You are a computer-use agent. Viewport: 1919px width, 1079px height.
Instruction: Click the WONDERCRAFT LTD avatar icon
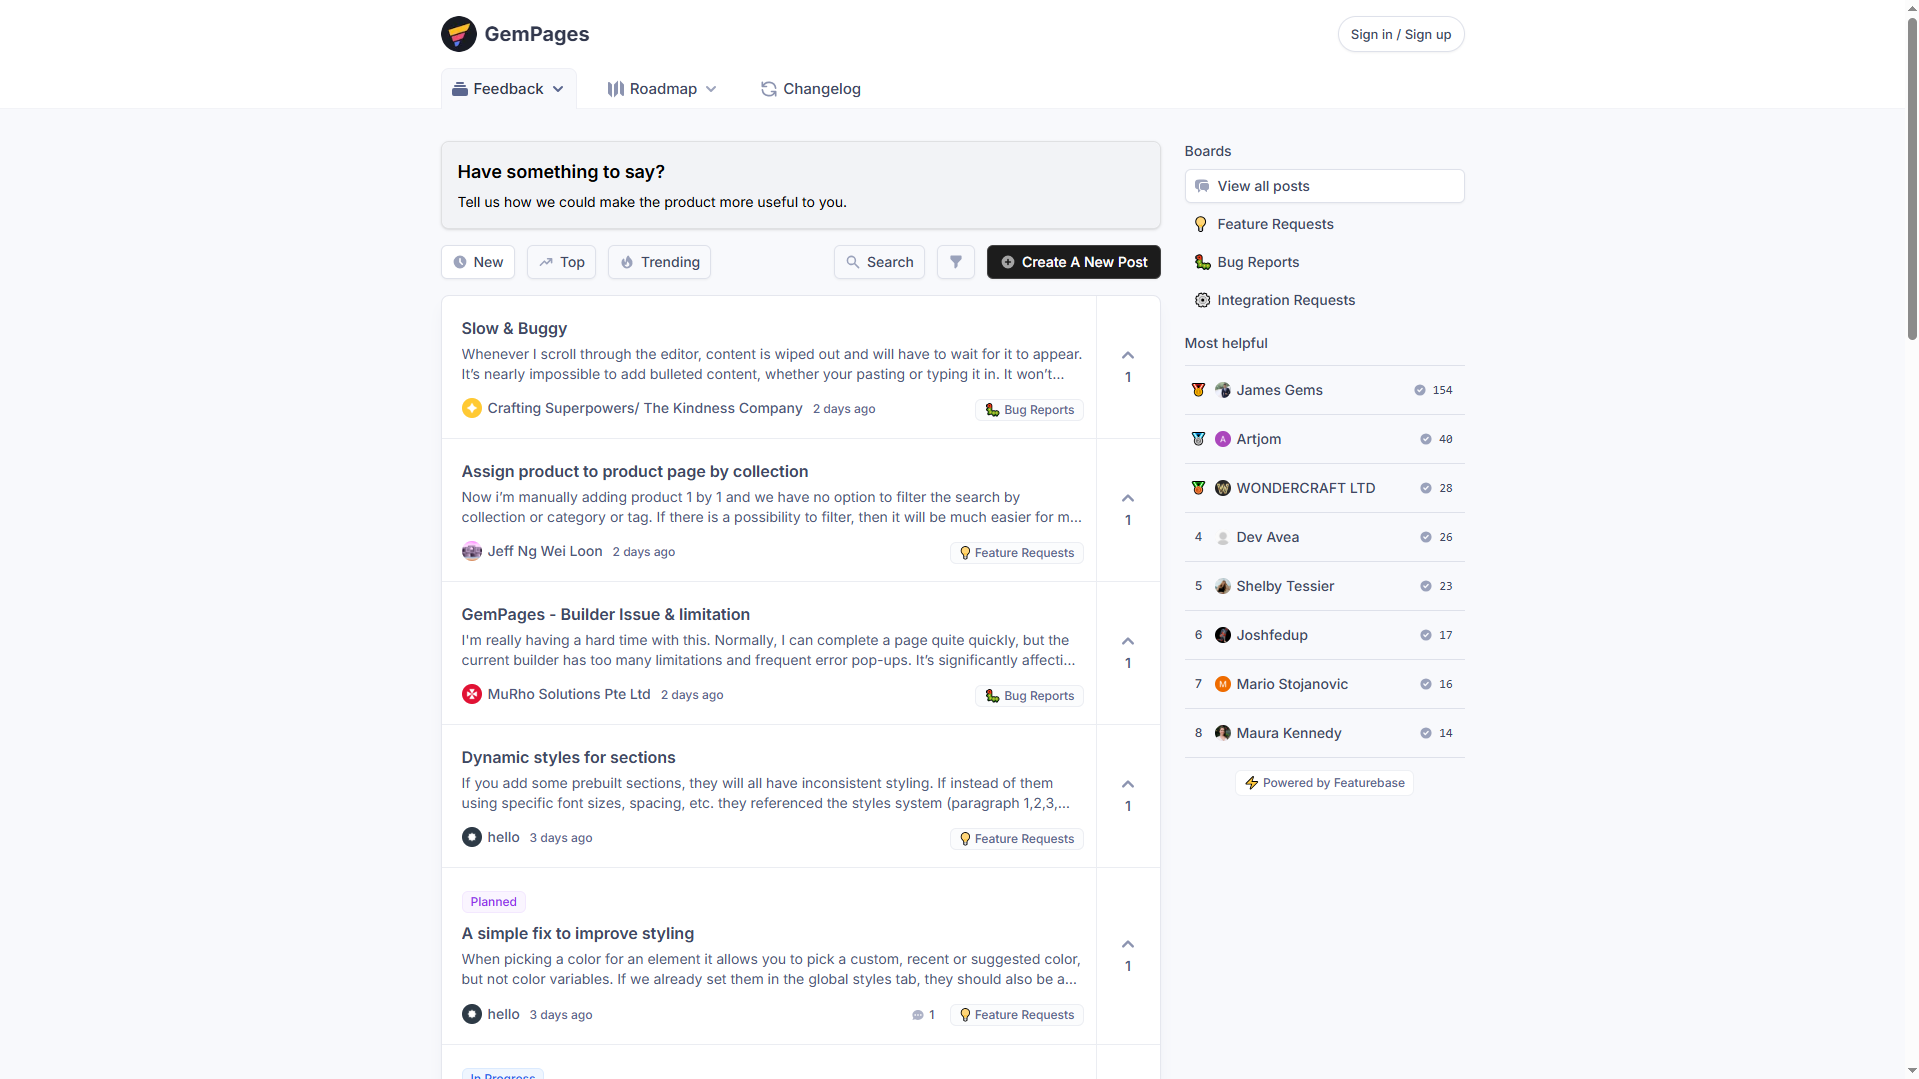click(1222, 488)
